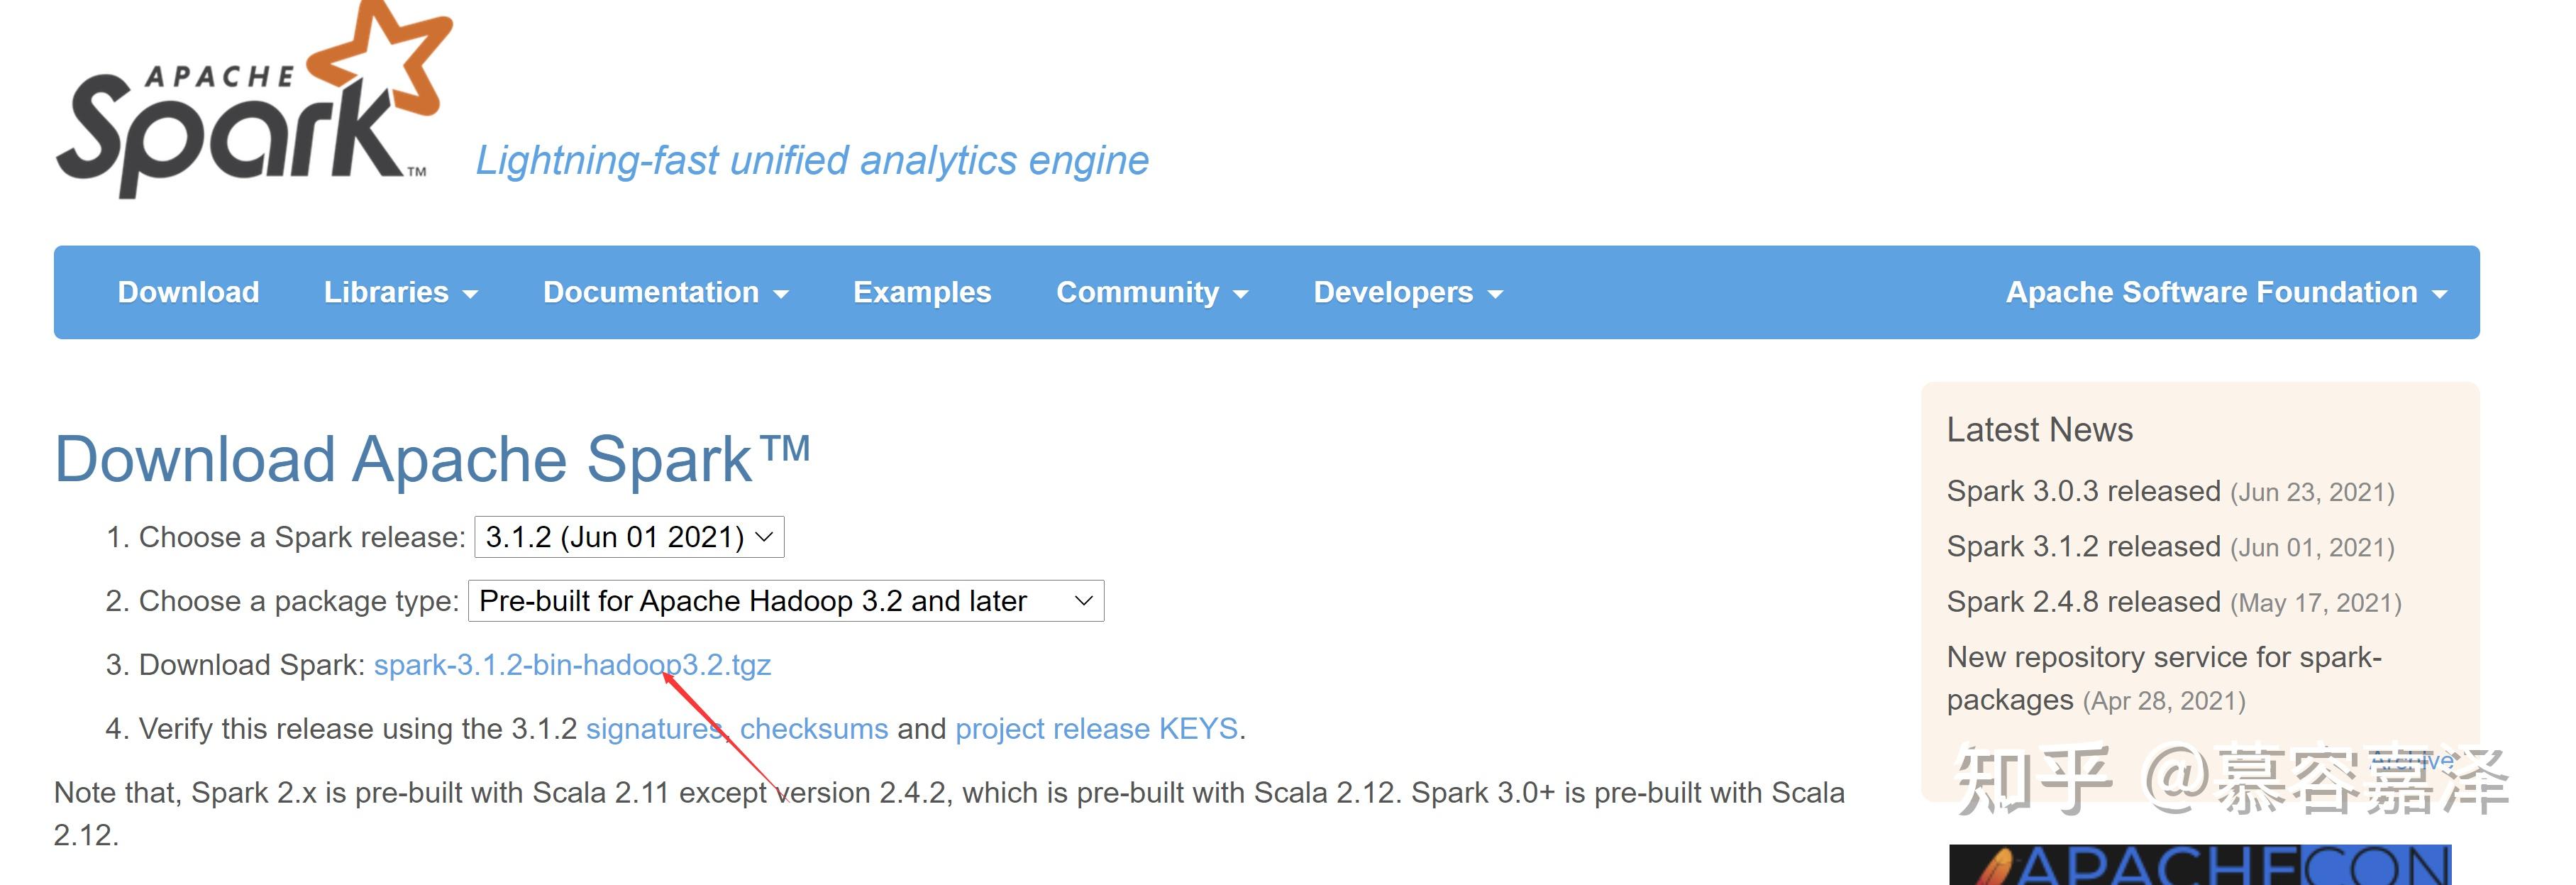Open project release KEYS link
This screenshot has height=885, width=2576.
pyautogui.click(x=1096, y=729)
